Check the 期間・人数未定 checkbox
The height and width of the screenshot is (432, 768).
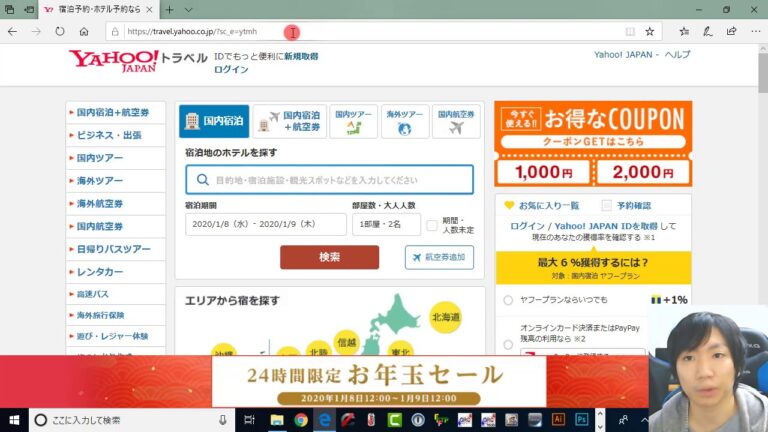pyautogui.click(x=432, y=225)
